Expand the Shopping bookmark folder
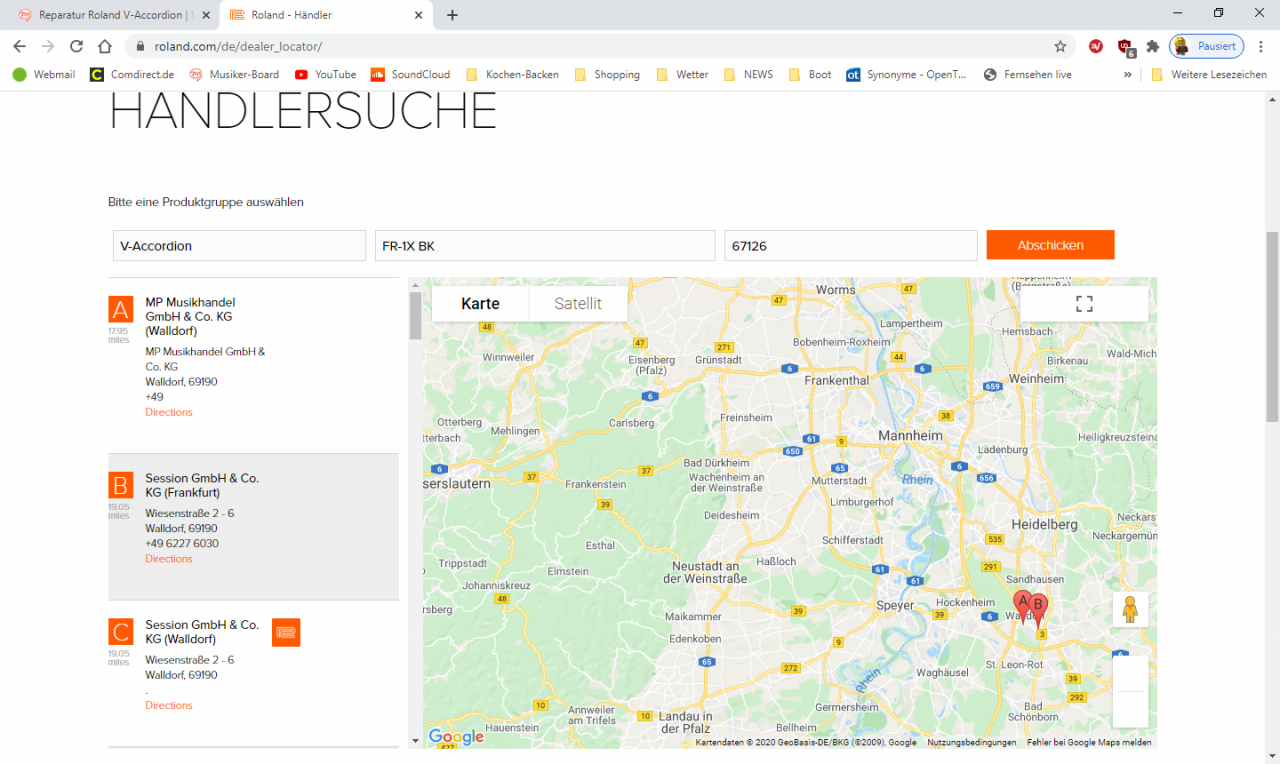The image size is (1280, 764). pos(607,74)
